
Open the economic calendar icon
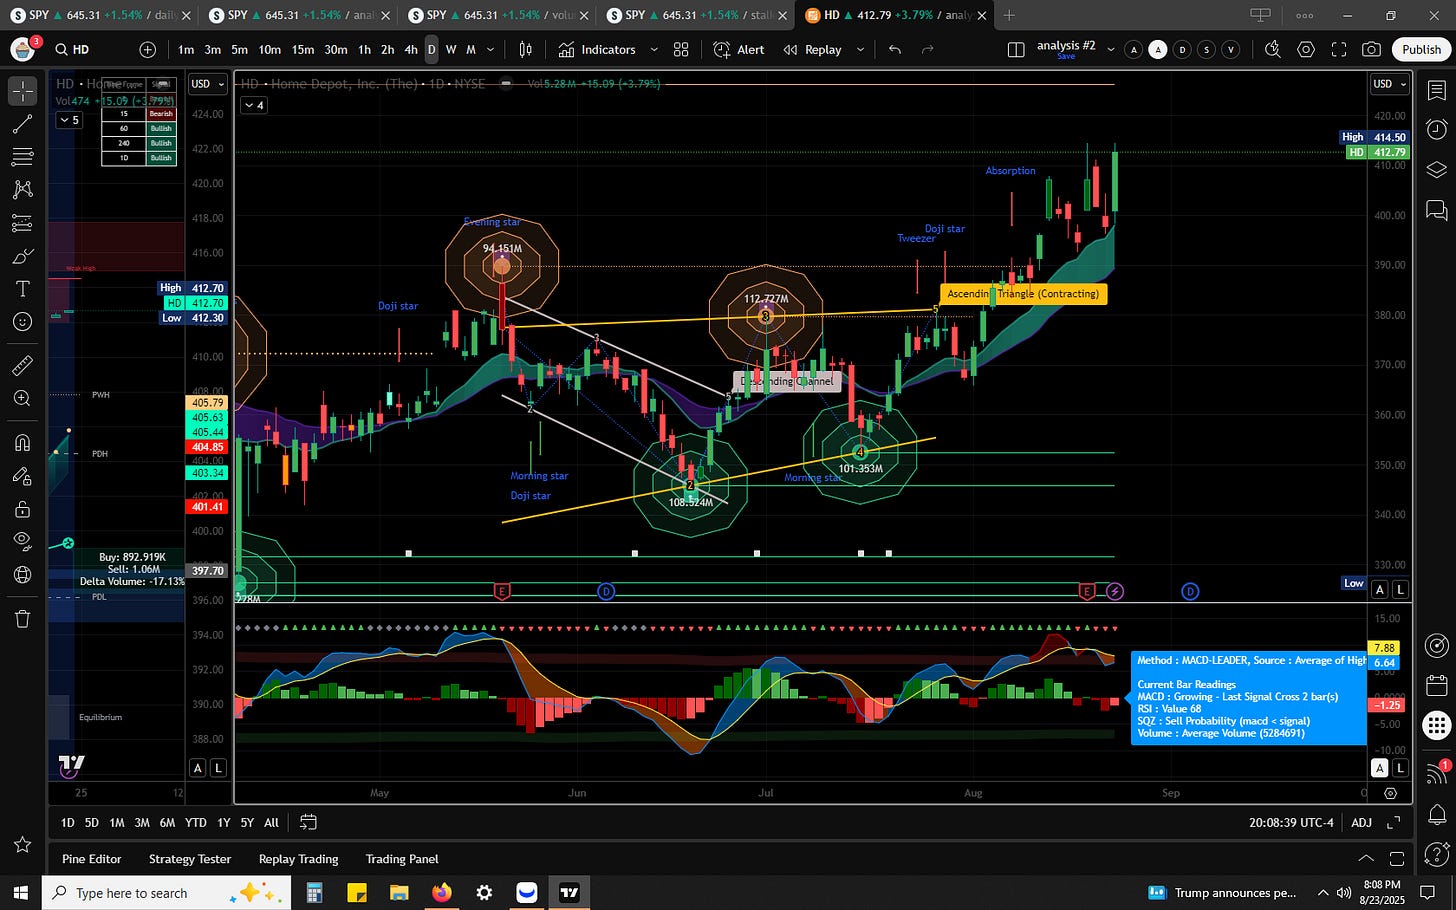tap(1436, 686)
